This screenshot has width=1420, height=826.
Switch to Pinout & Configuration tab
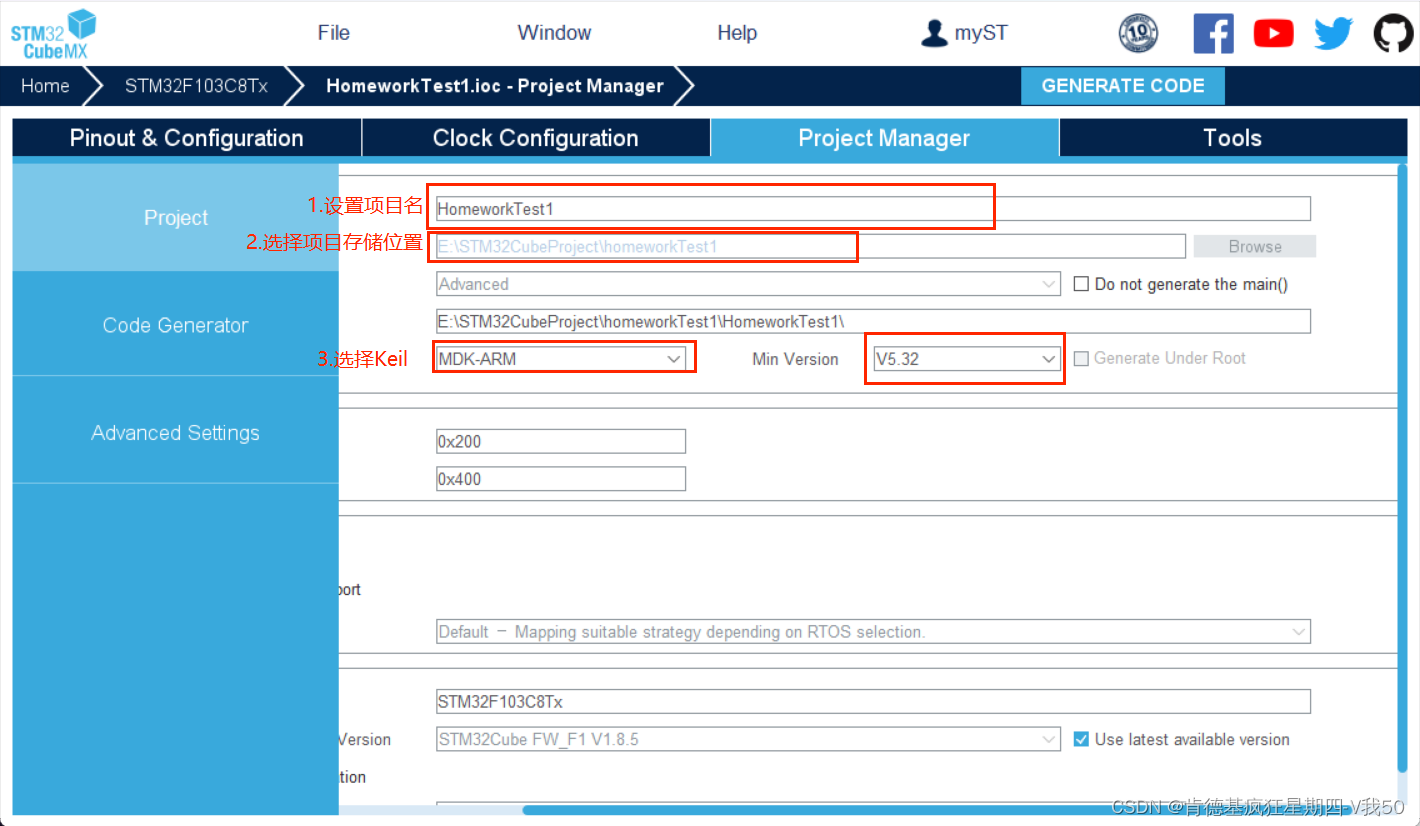[187, 138]
